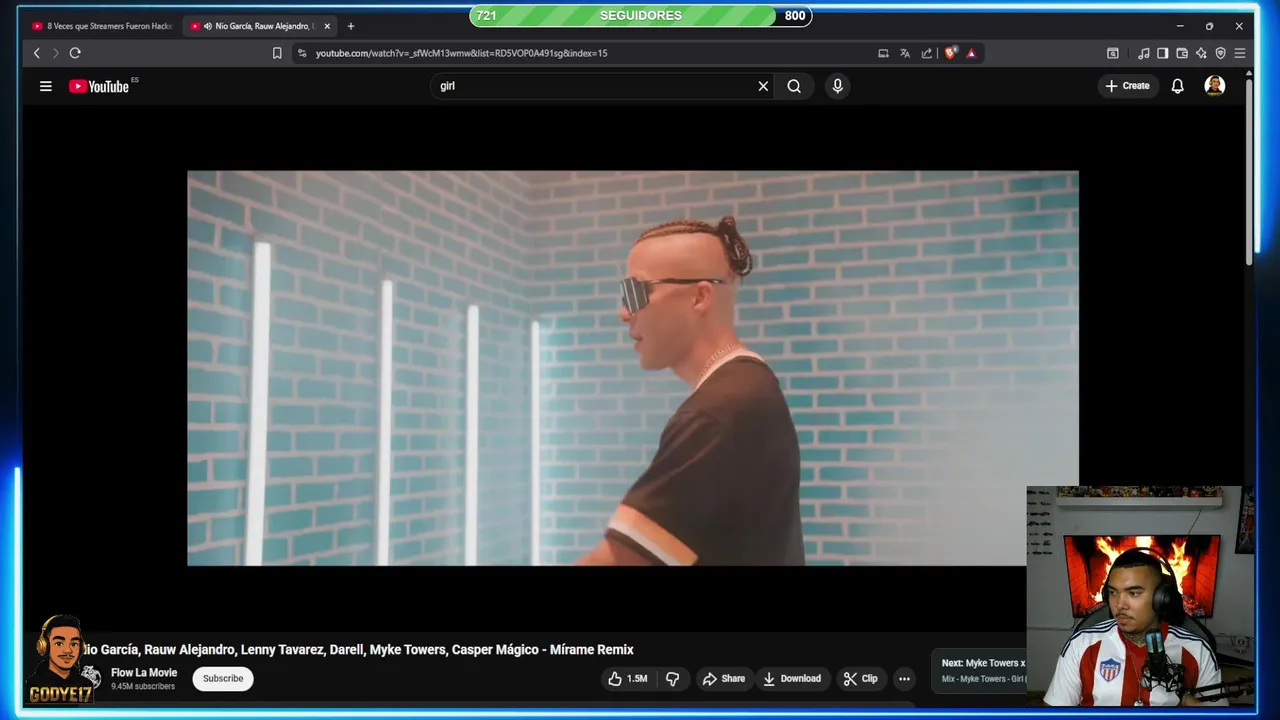Start voice search with microphone
The image size is (1280, 720).
(x=838, y=86)
